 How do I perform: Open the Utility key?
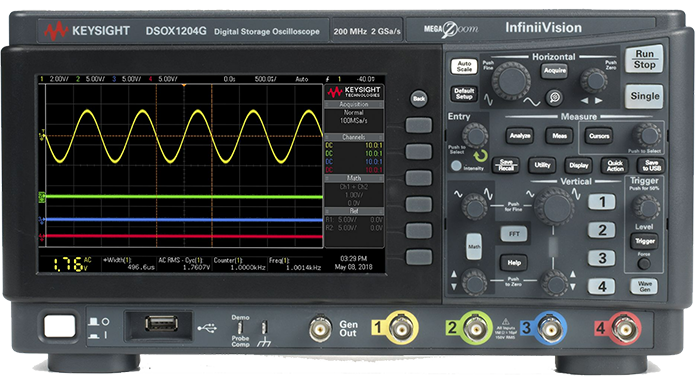click(x=542, y=165)
